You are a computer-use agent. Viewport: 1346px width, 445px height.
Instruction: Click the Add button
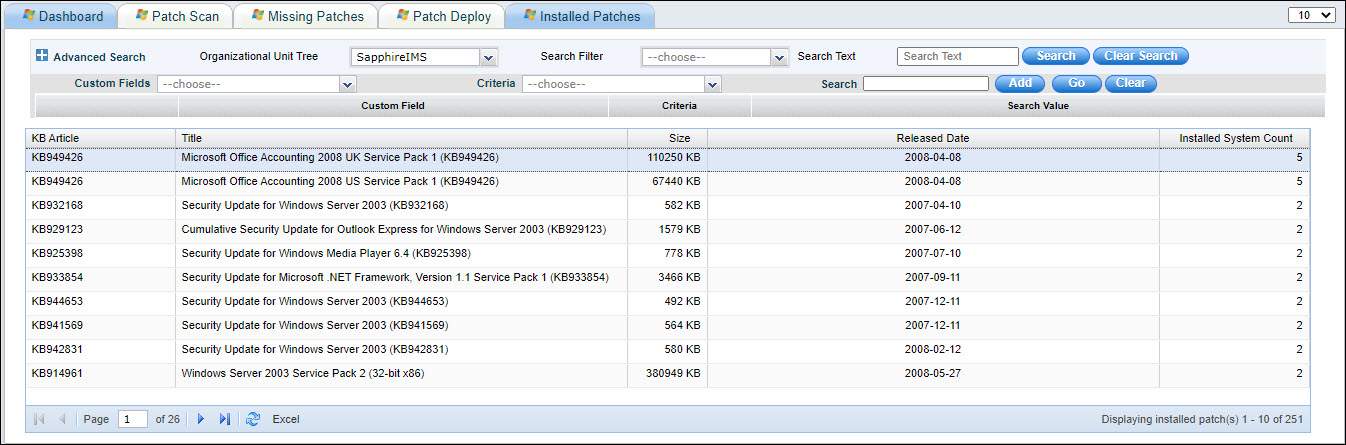[x=1020, y=83]
